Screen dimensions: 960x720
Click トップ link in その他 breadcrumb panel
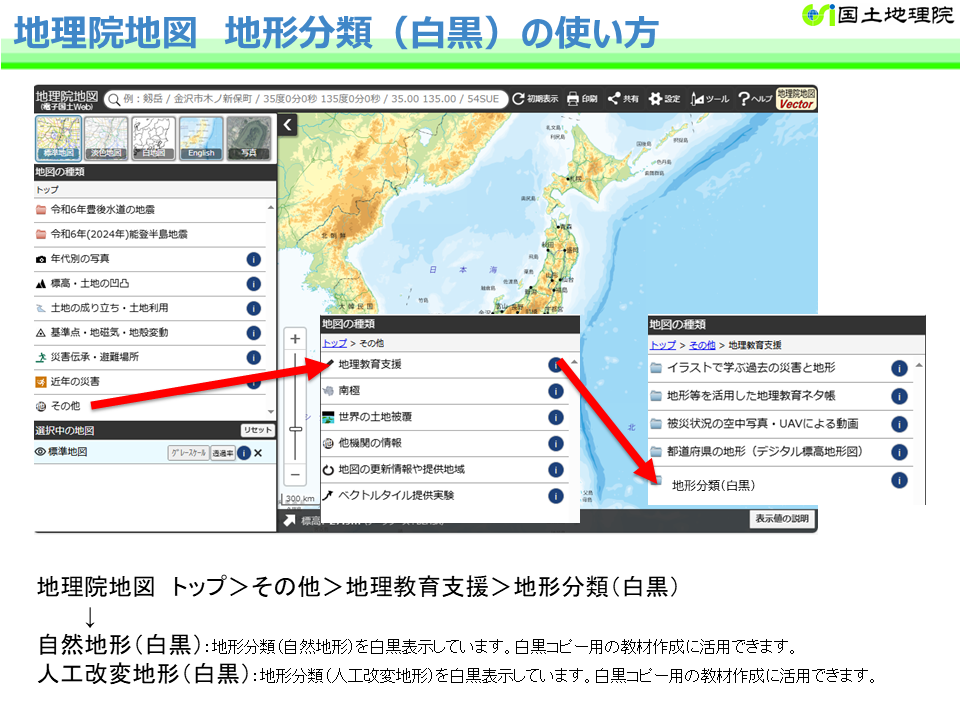334,343
